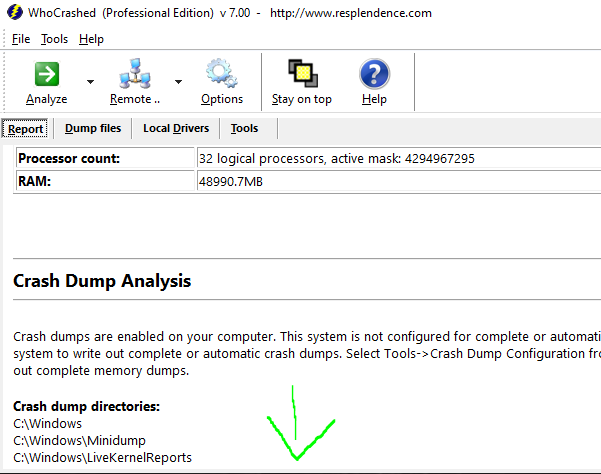This screenshot has width=601, height=474.
Task: Click the Analyze toolbar icon
Action: [46, 75]
